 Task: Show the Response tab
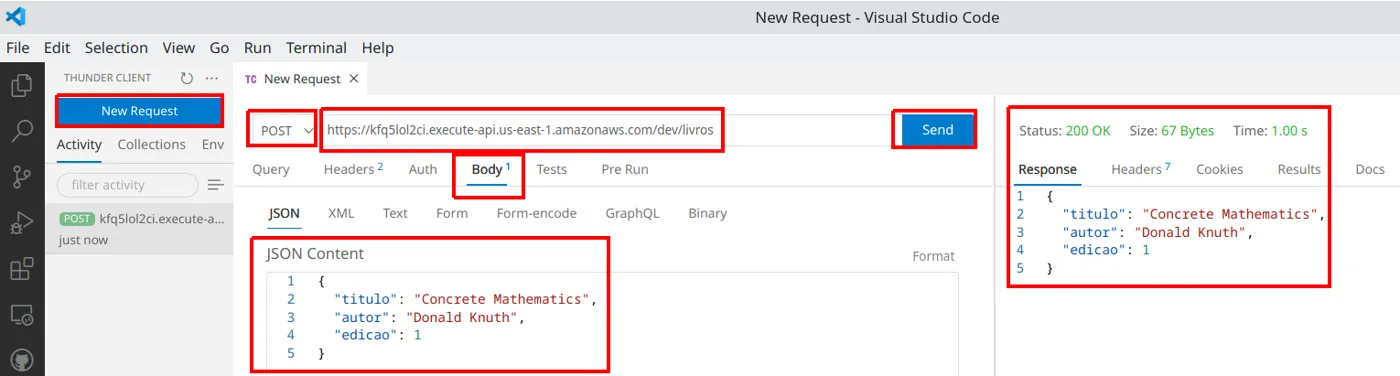tap(1047, 170)
